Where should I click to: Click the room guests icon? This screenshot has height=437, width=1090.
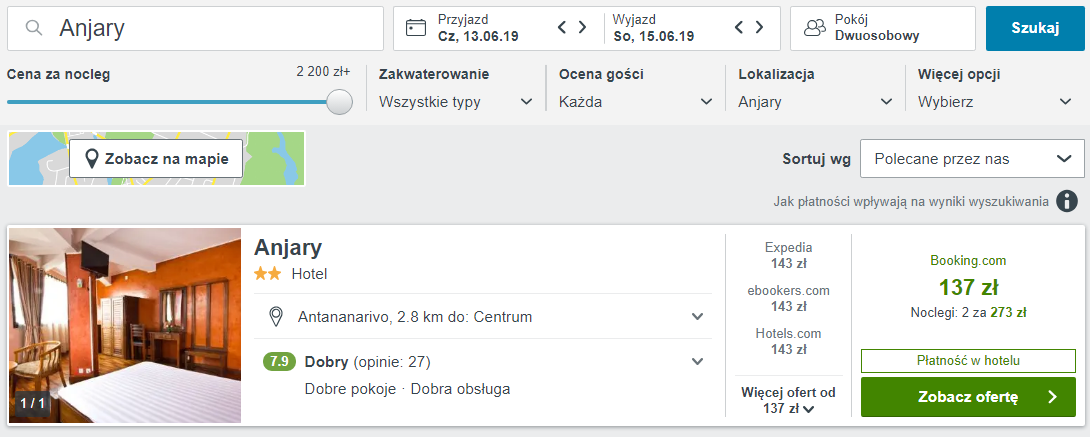(x=815, y=28)
